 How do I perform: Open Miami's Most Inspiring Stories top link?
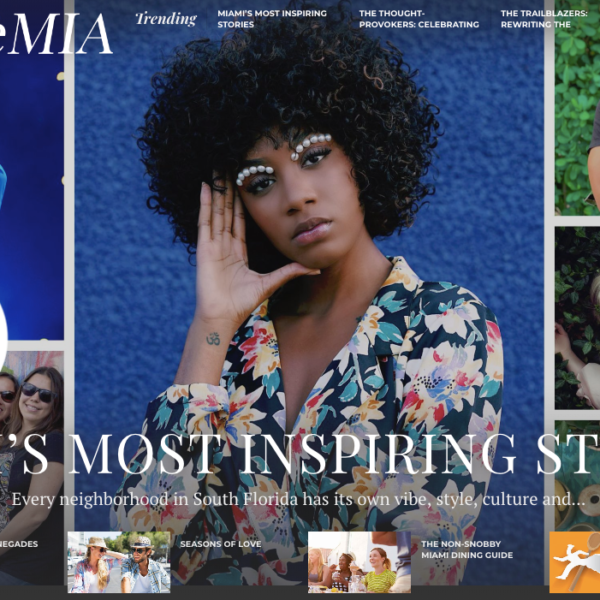[x=272, y=19]
